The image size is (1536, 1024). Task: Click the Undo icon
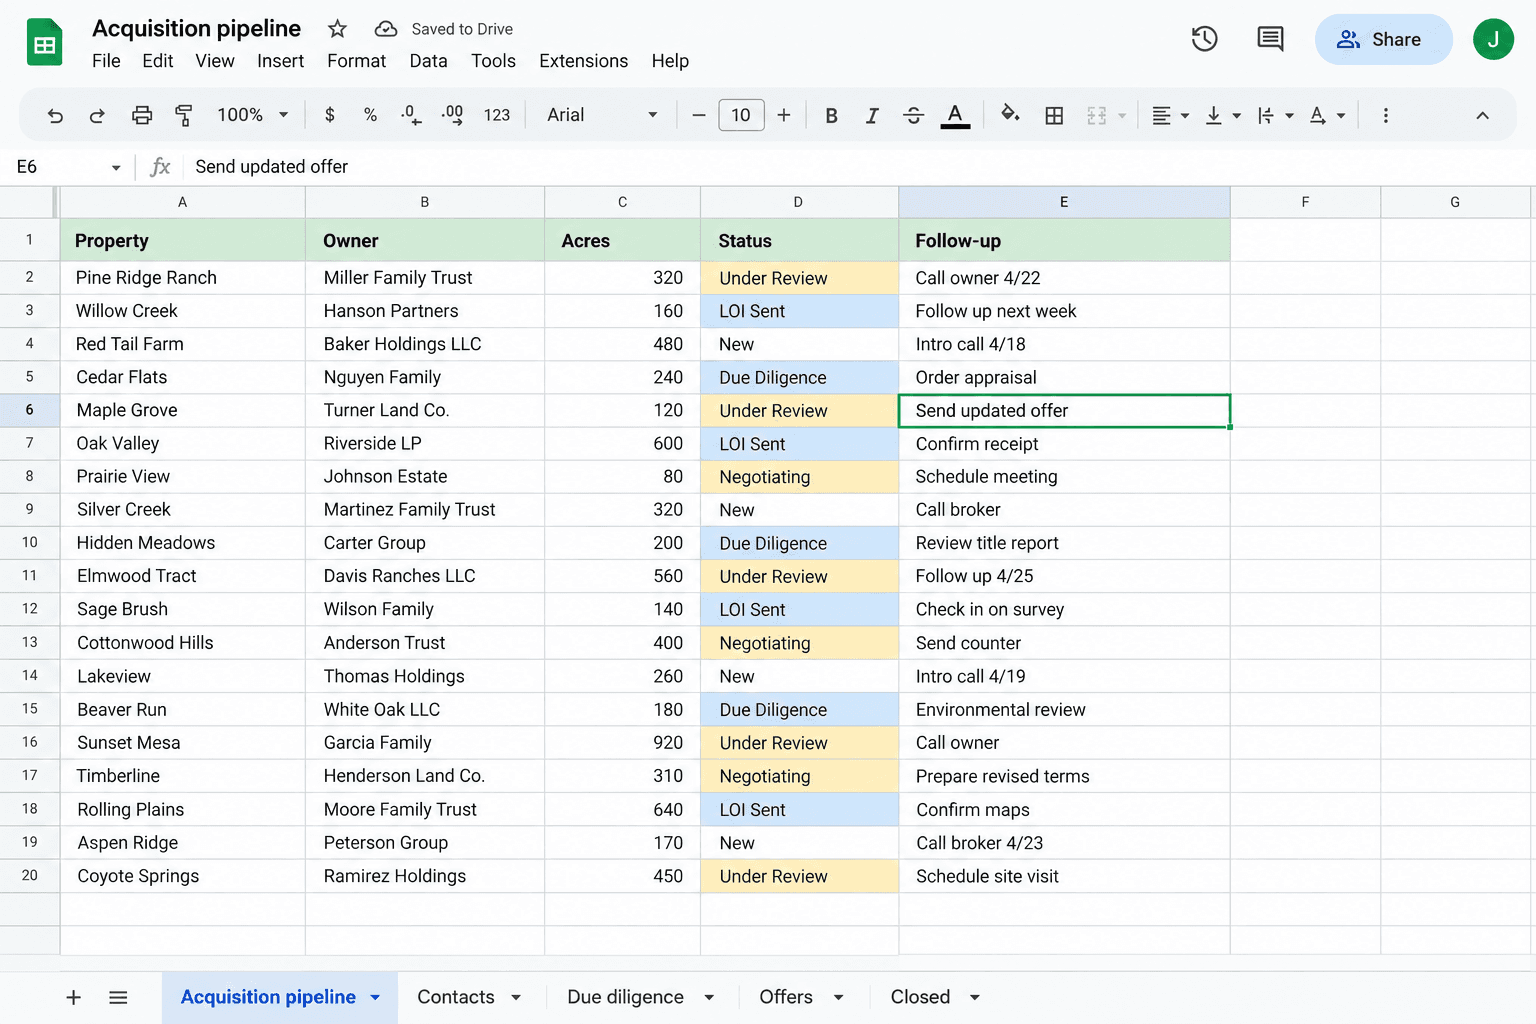pos(55,116)
